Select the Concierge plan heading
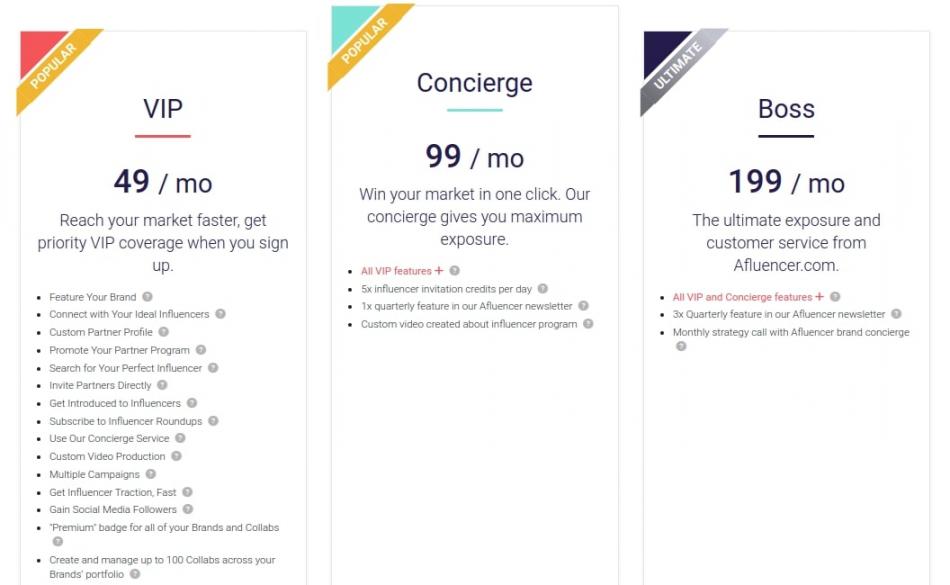950x585 pixels. (x=474, y=83)
